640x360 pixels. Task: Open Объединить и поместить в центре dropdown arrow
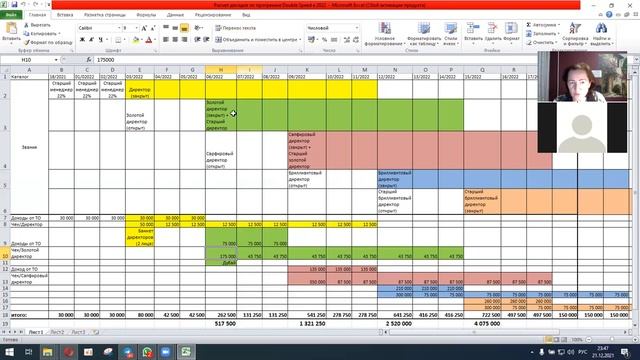click(300, 40)
